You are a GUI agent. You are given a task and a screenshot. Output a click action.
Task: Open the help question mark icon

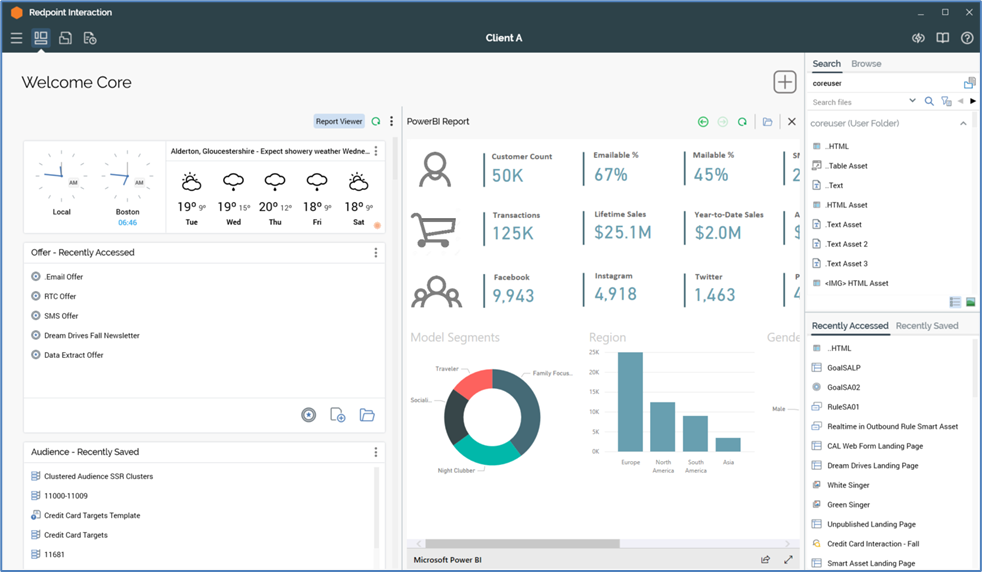967,38
